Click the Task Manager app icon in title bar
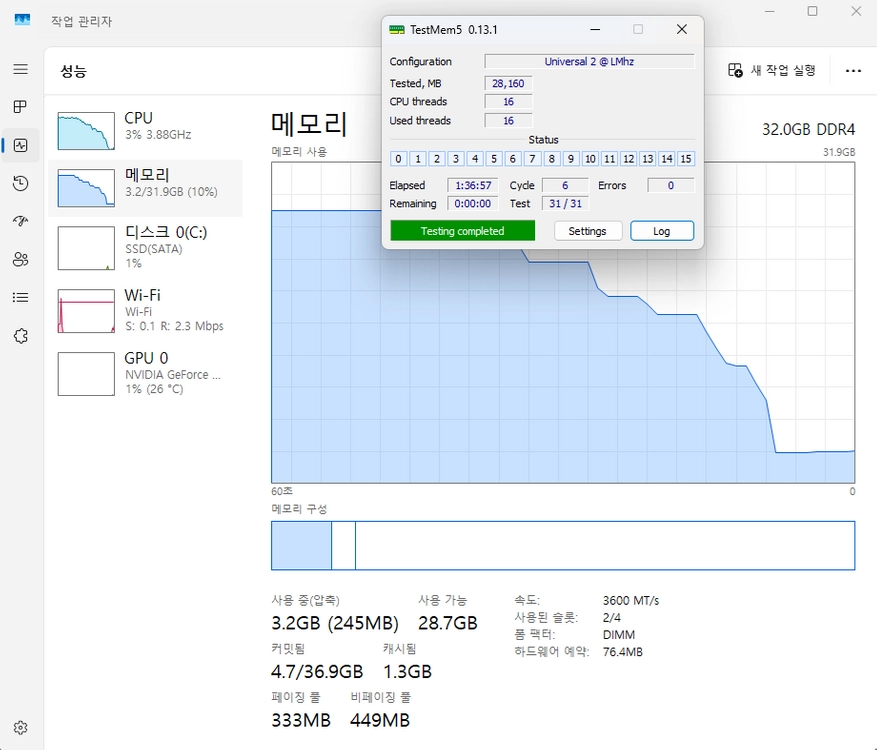 (22, 21)
